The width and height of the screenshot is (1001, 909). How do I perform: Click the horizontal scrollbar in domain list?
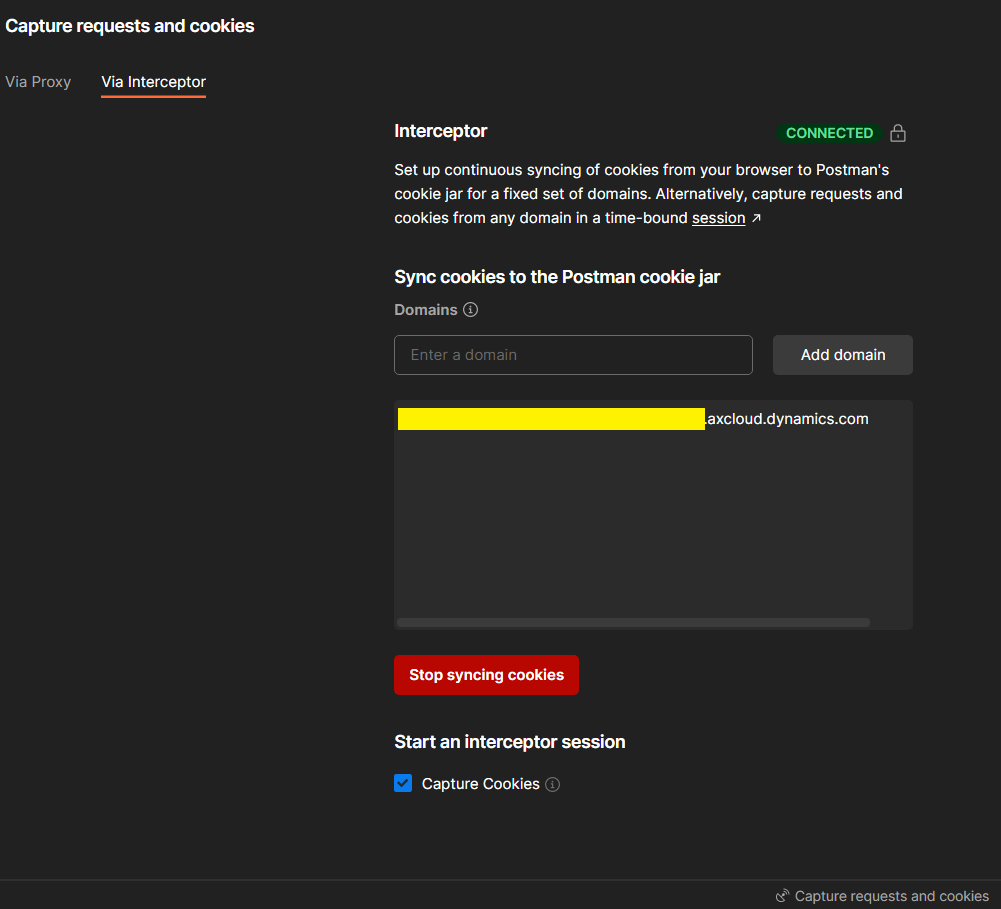[633, 622]
